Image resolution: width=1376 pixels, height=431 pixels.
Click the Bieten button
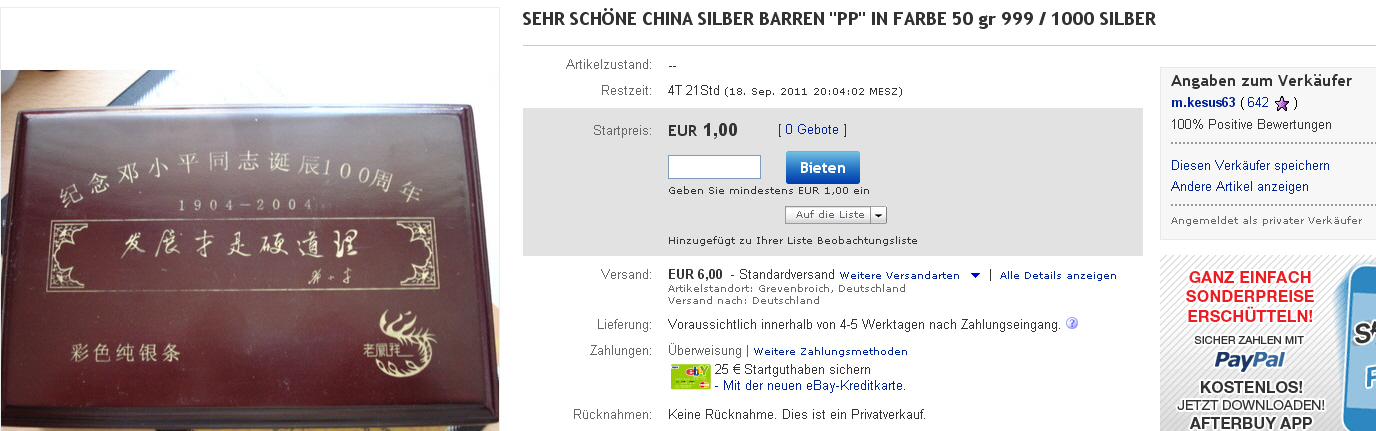822,168
